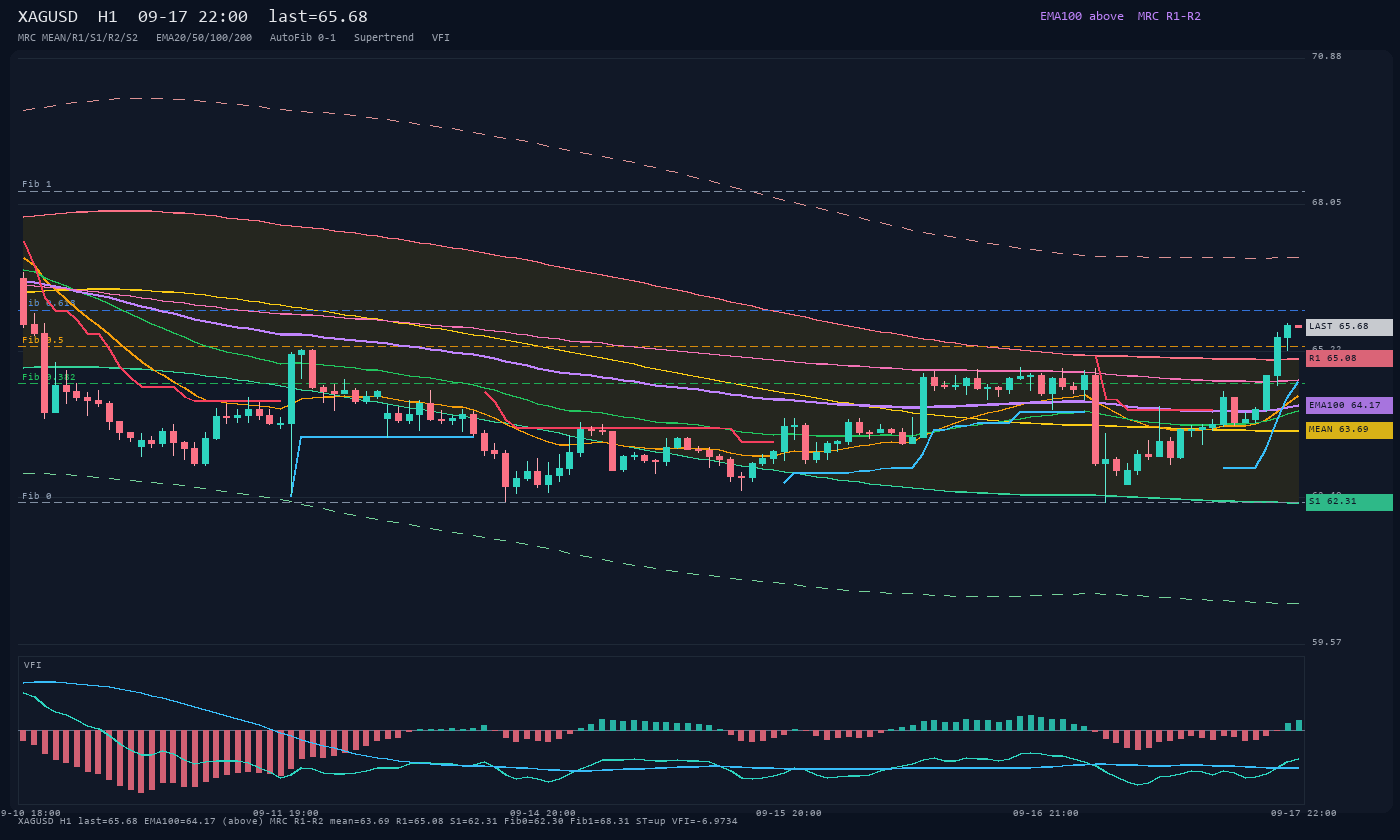Click the last=65.68 header value
Screen dimensions: 1400x840
(x=318, y=17)
